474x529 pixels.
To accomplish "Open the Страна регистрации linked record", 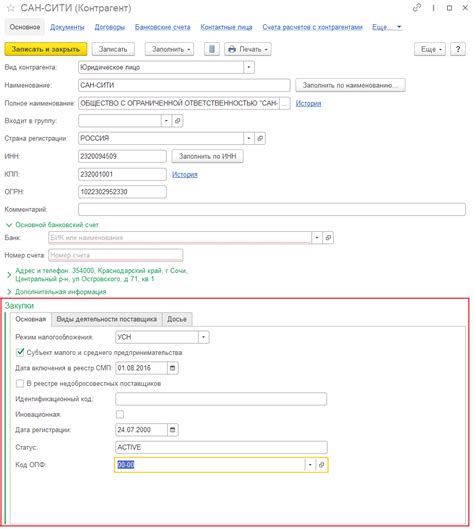I will (260, 138).
